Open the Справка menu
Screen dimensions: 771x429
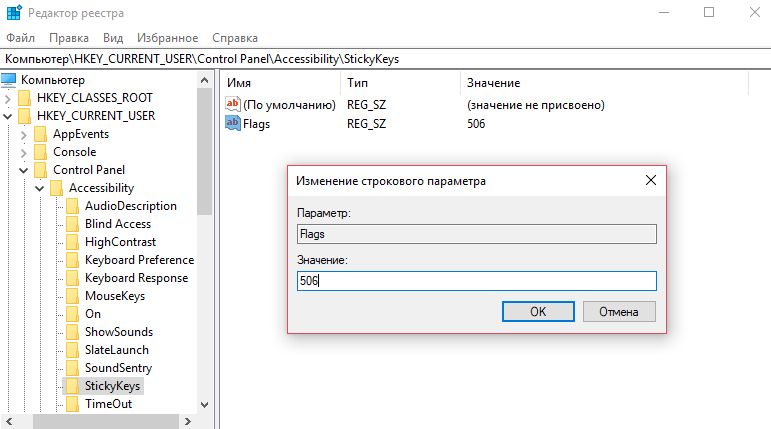[x=235, y=38]
